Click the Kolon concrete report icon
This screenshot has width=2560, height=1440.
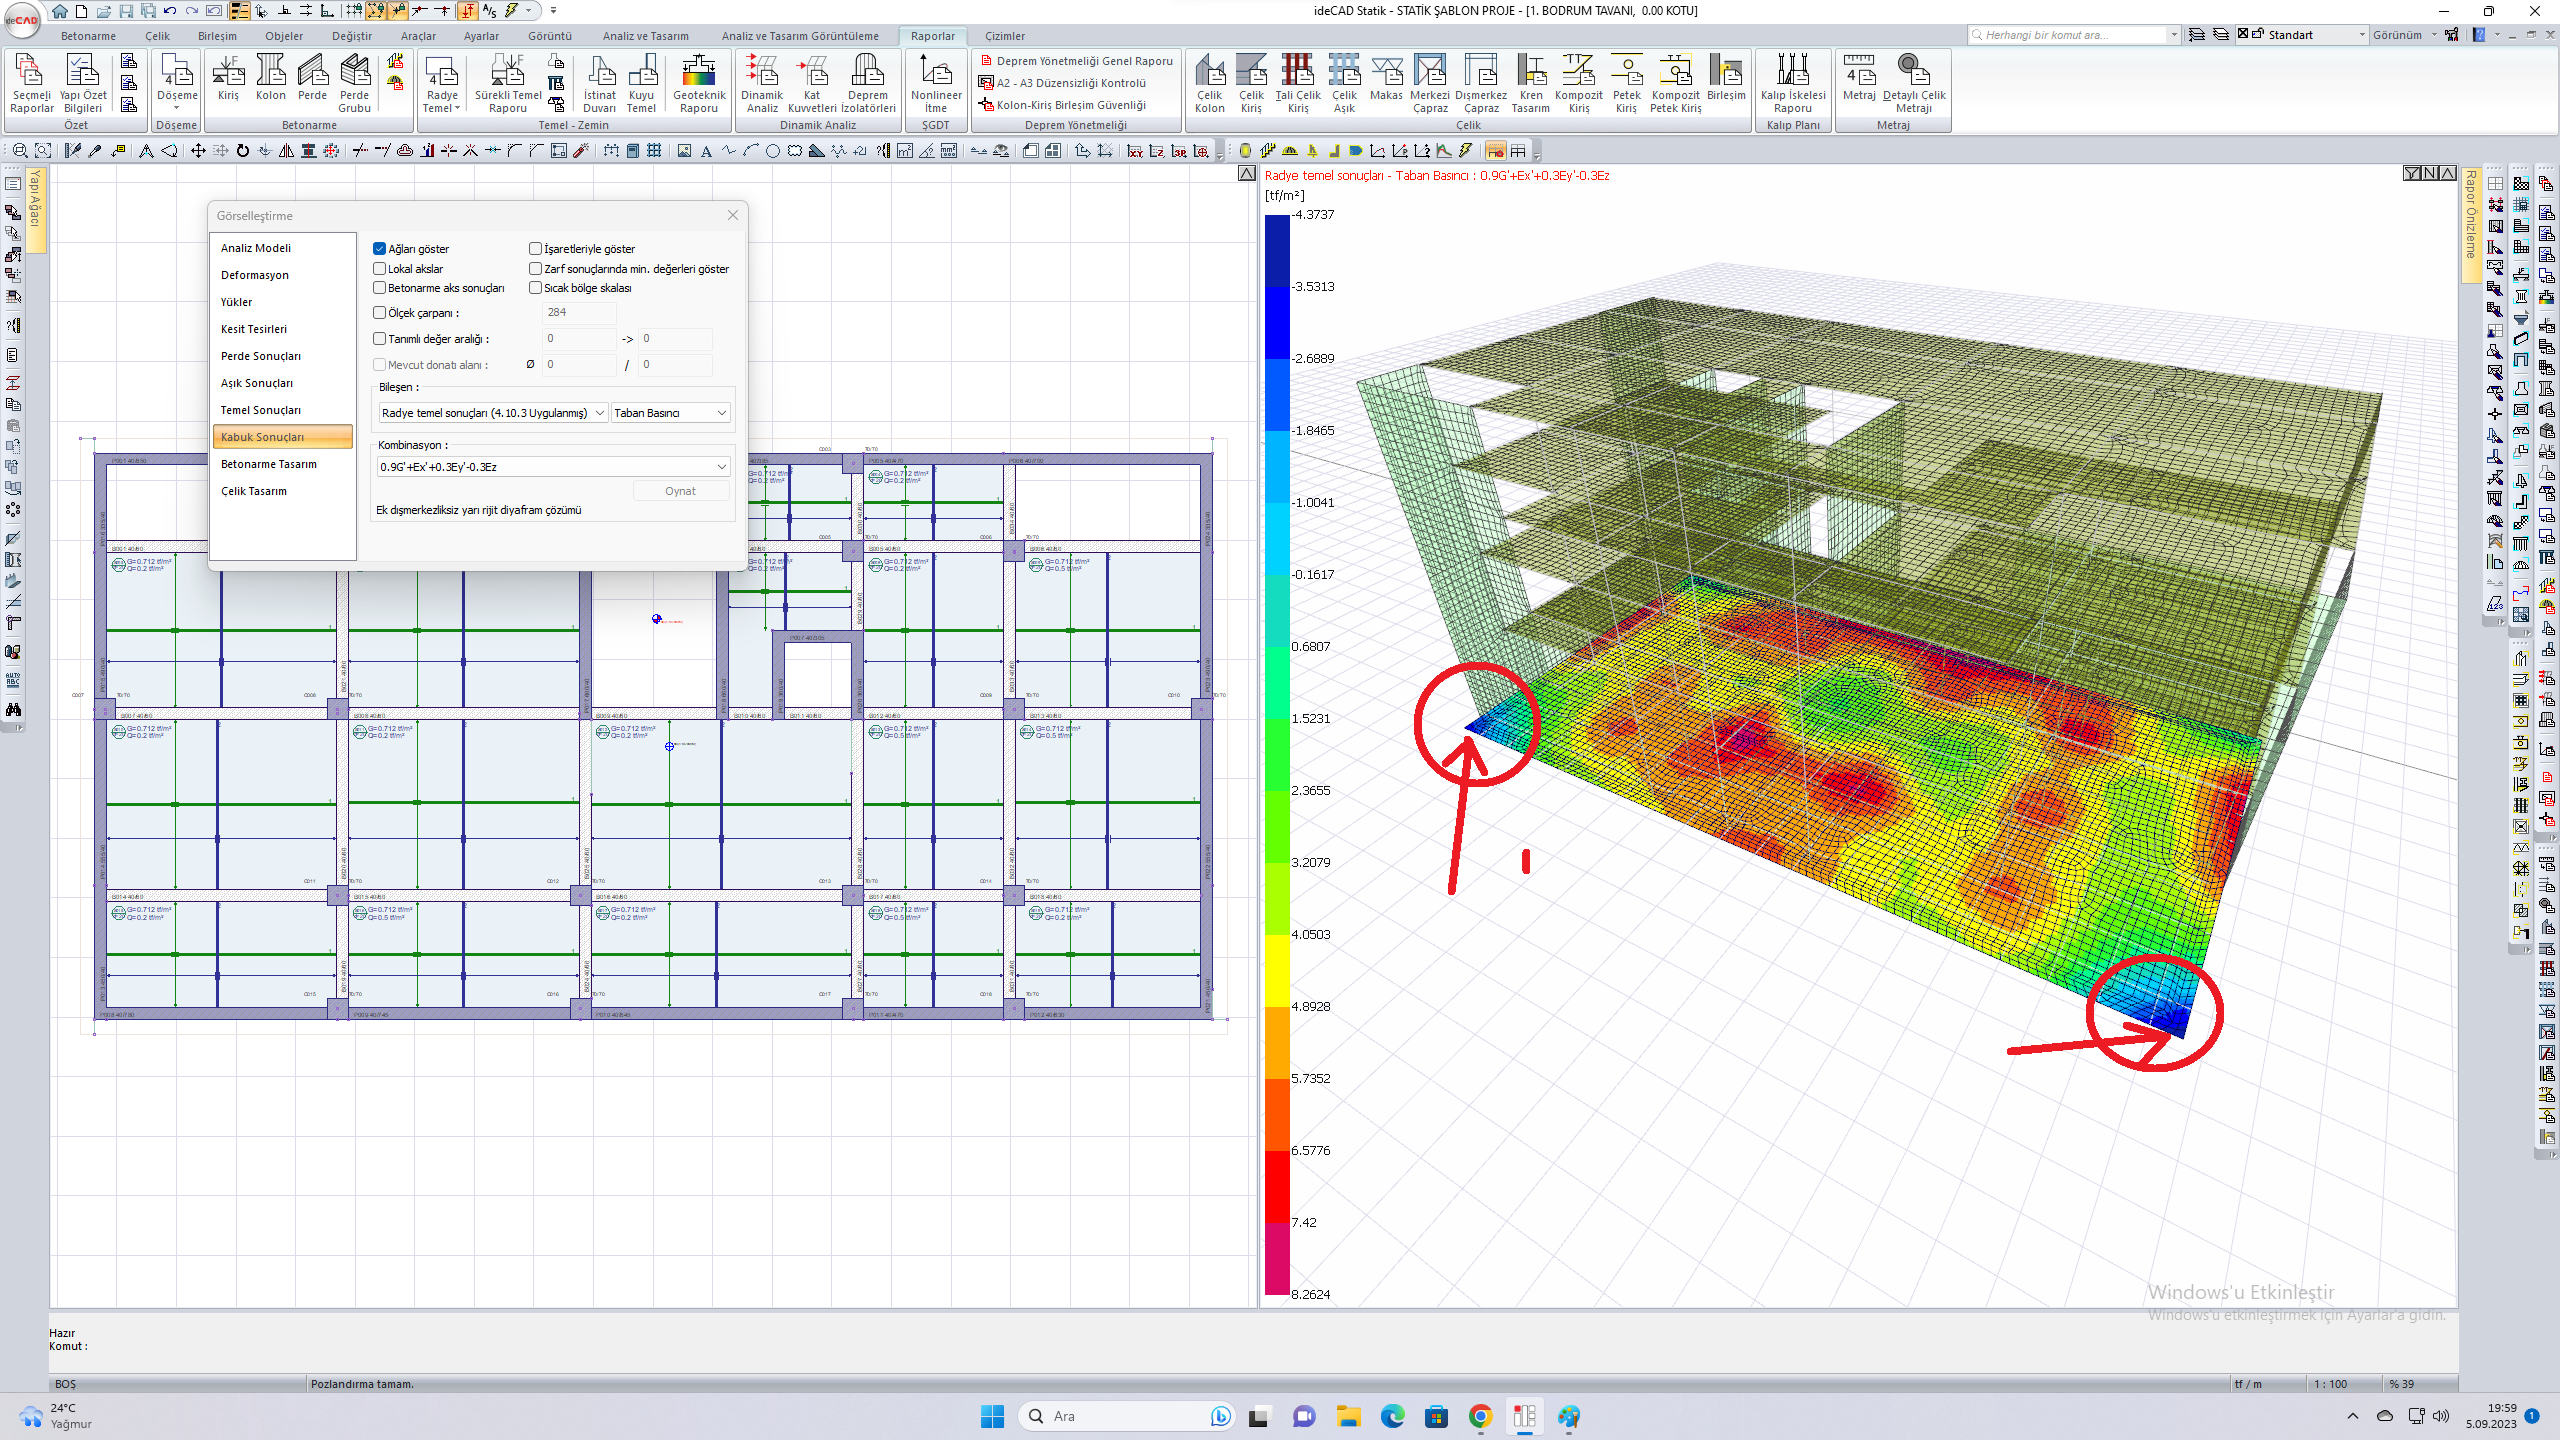click(270, 78)
